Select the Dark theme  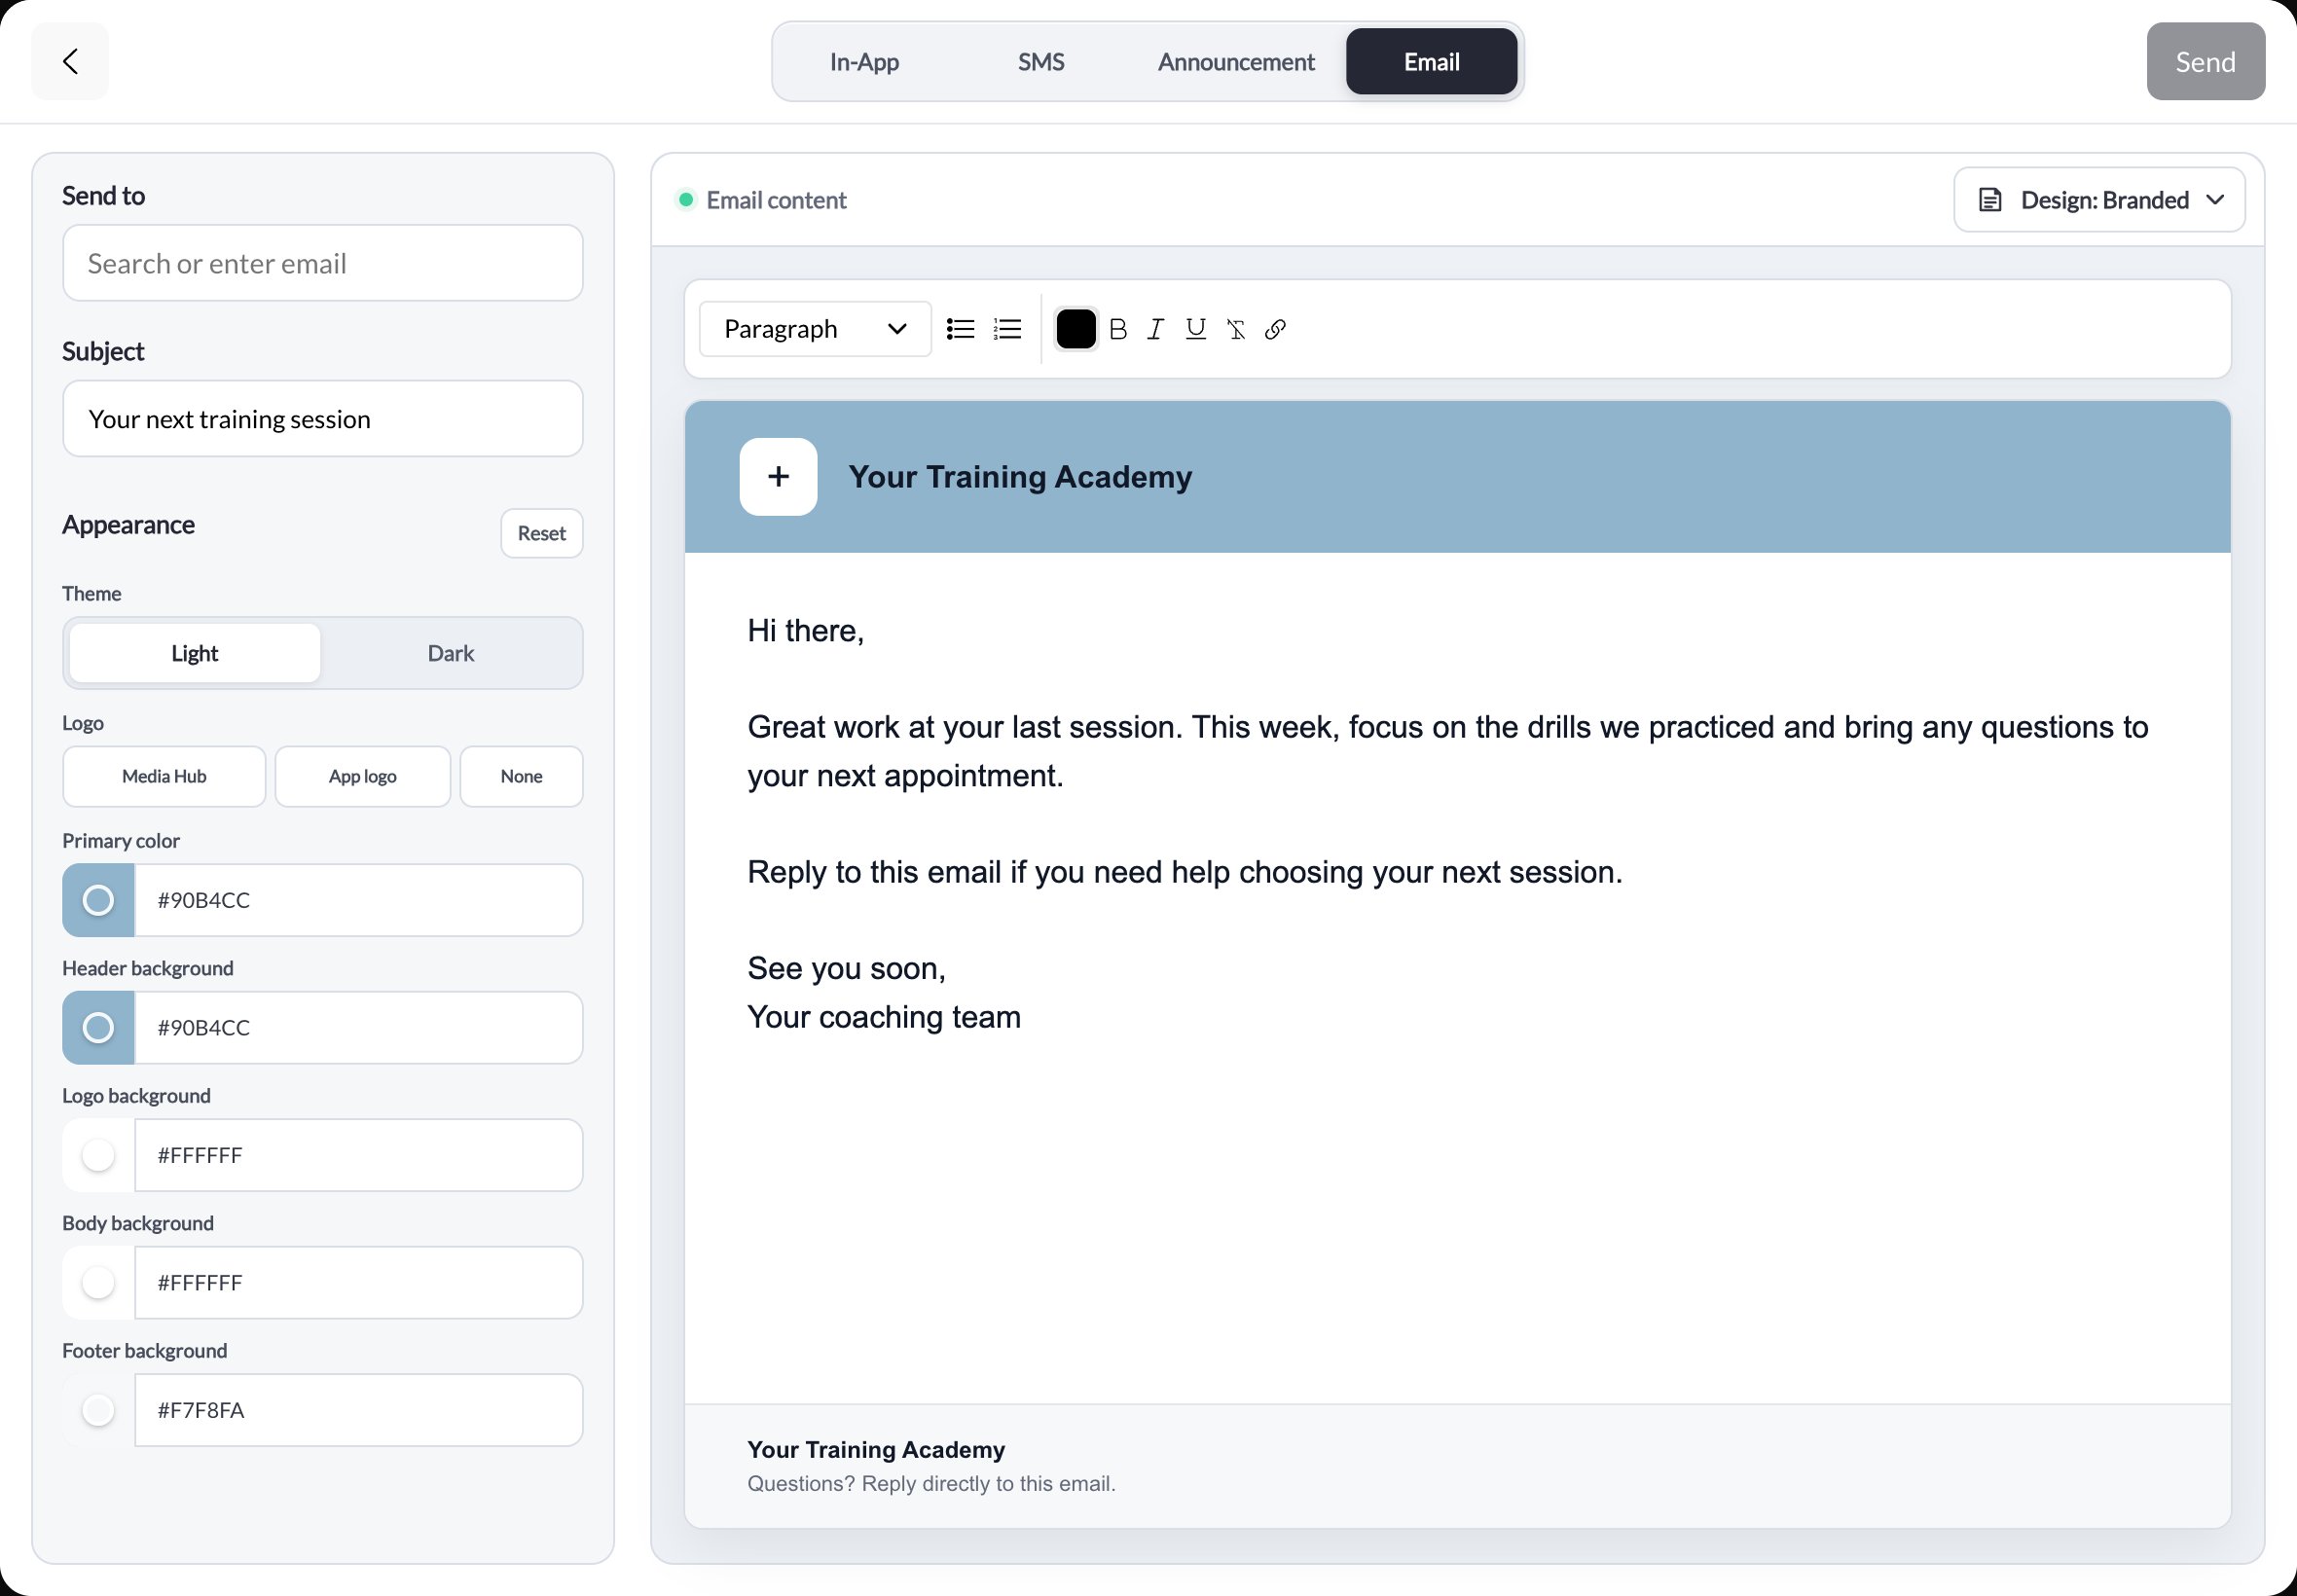click(451, 653)
